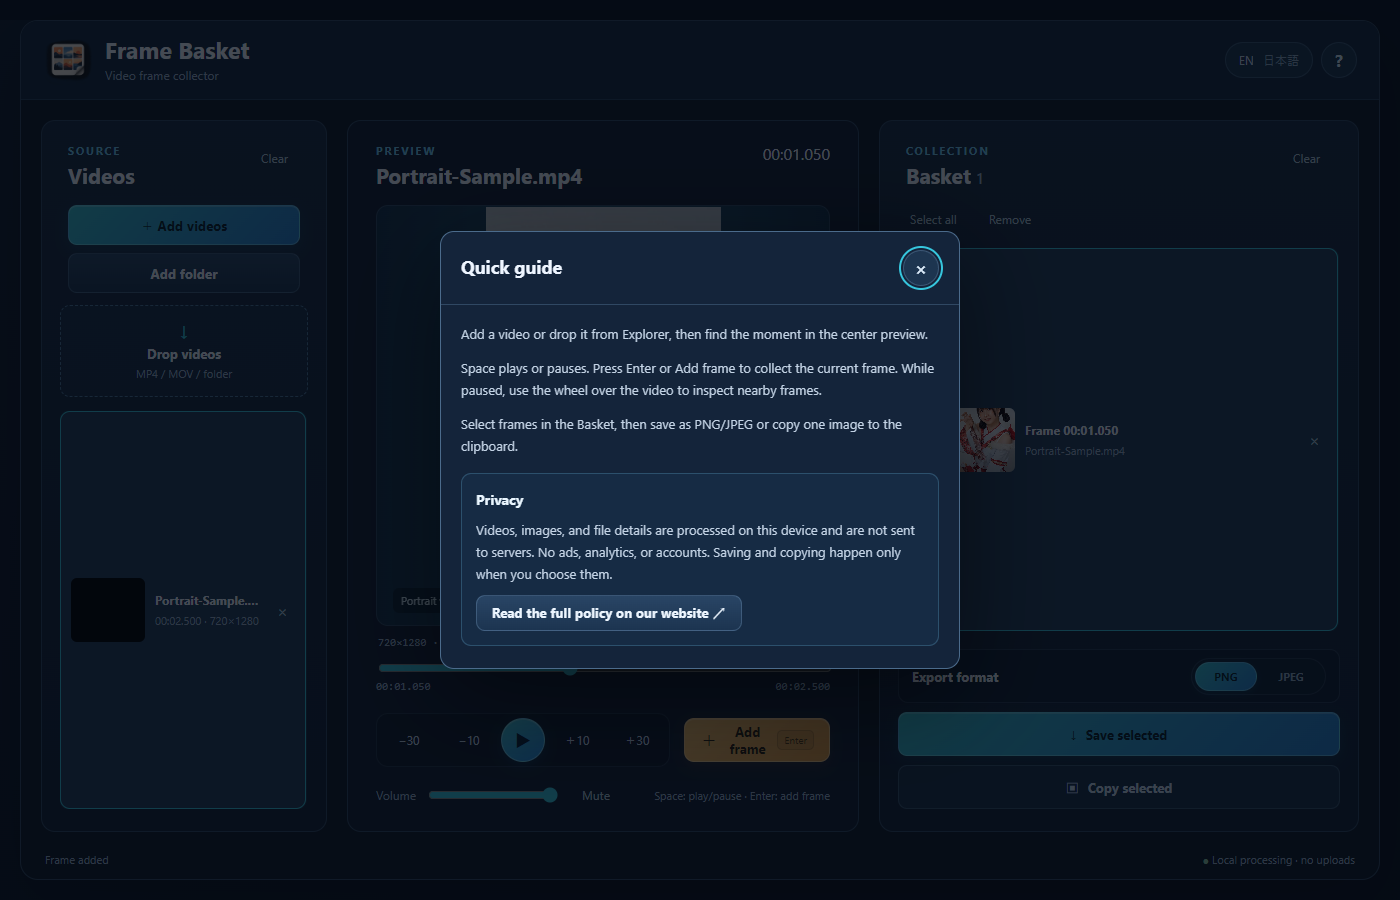
Task: Clear the Source videos list
Action: (274, 159)
